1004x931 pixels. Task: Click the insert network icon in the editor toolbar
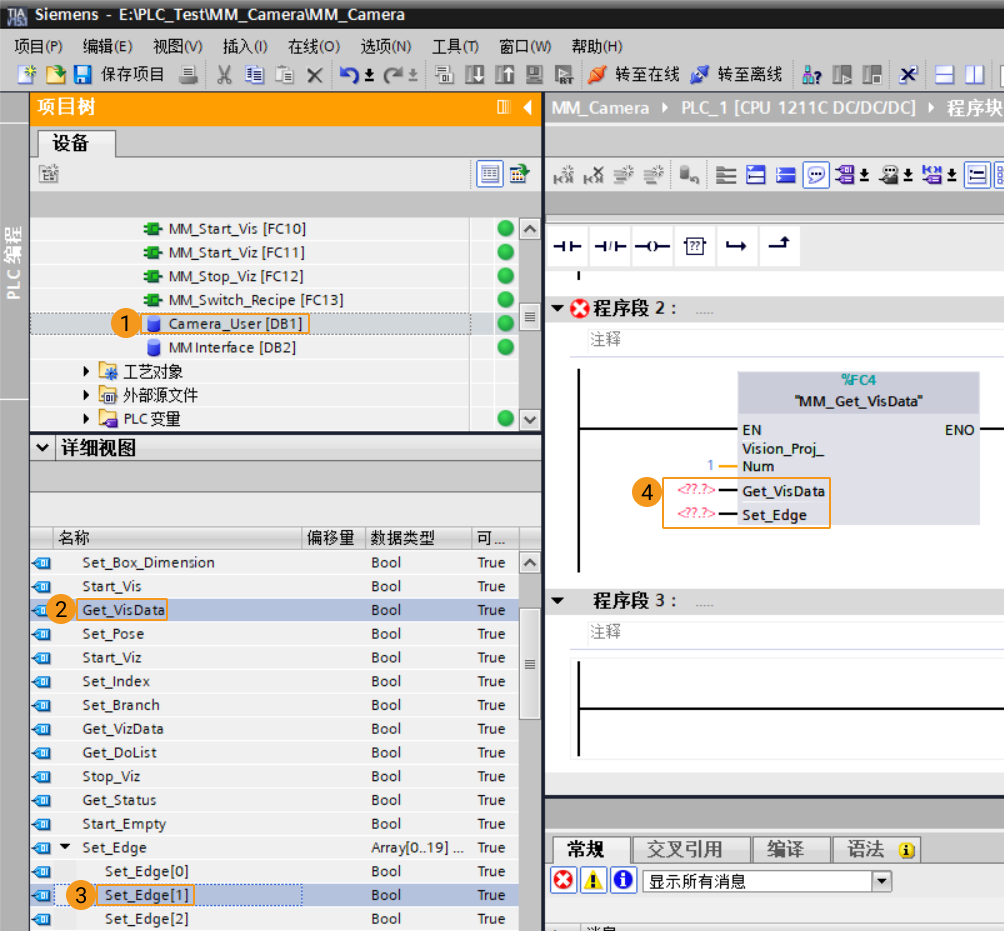(x=563, y=175)
